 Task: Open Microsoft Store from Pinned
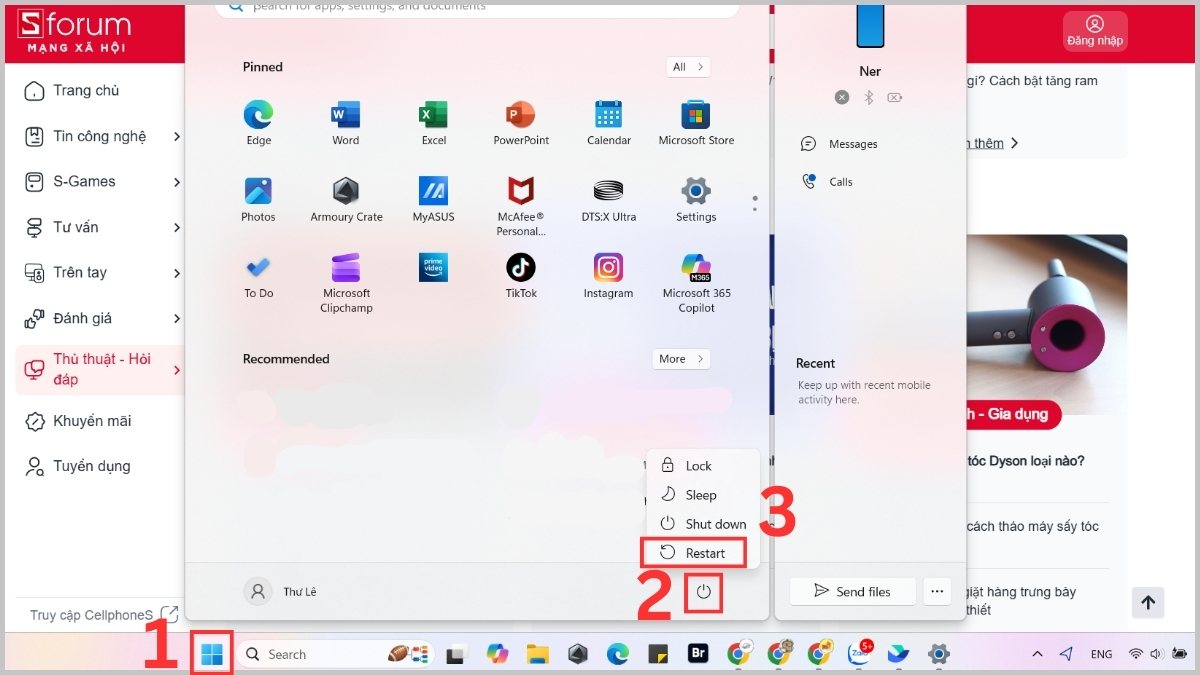click(696, 124)
